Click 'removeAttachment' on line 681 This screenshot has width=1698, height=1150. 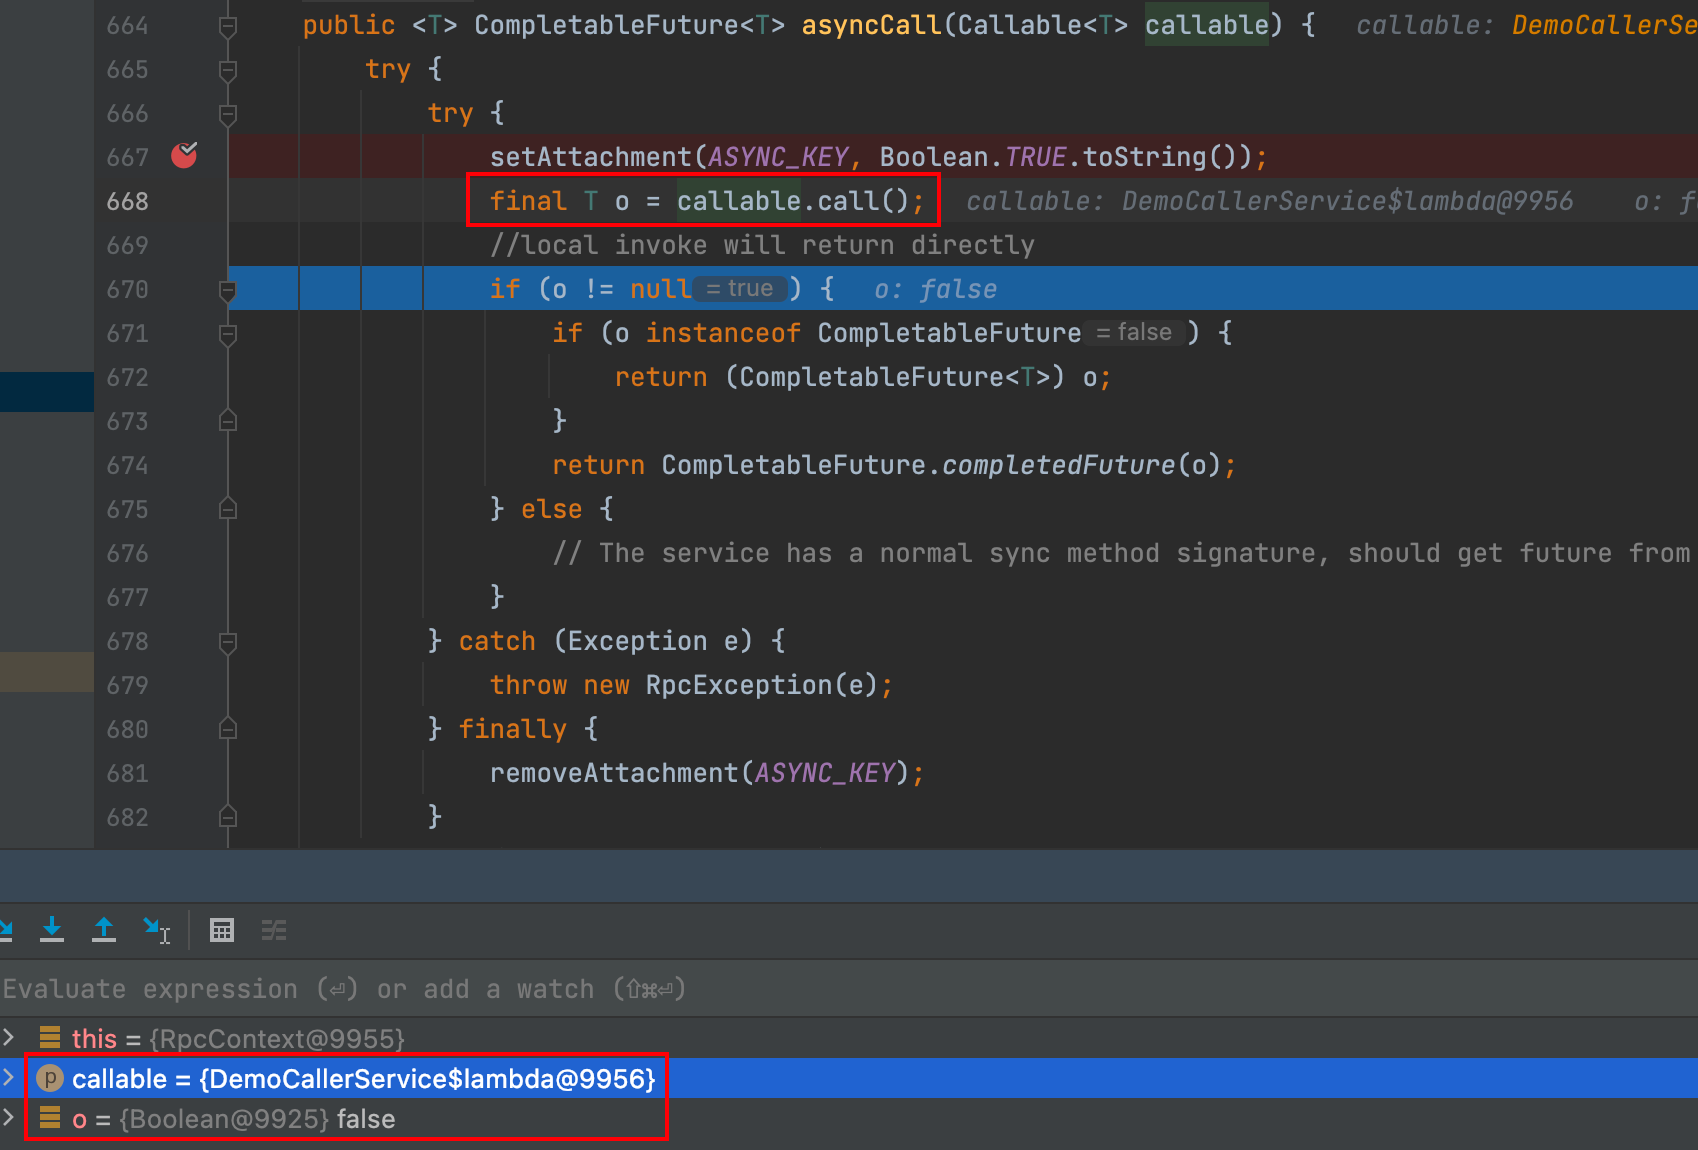(x=614, y=773)
